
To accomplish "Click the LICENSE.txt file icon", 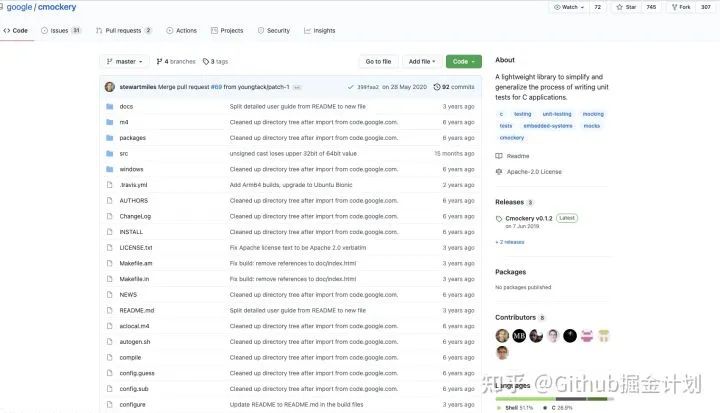I will click(x=109, y=248).
